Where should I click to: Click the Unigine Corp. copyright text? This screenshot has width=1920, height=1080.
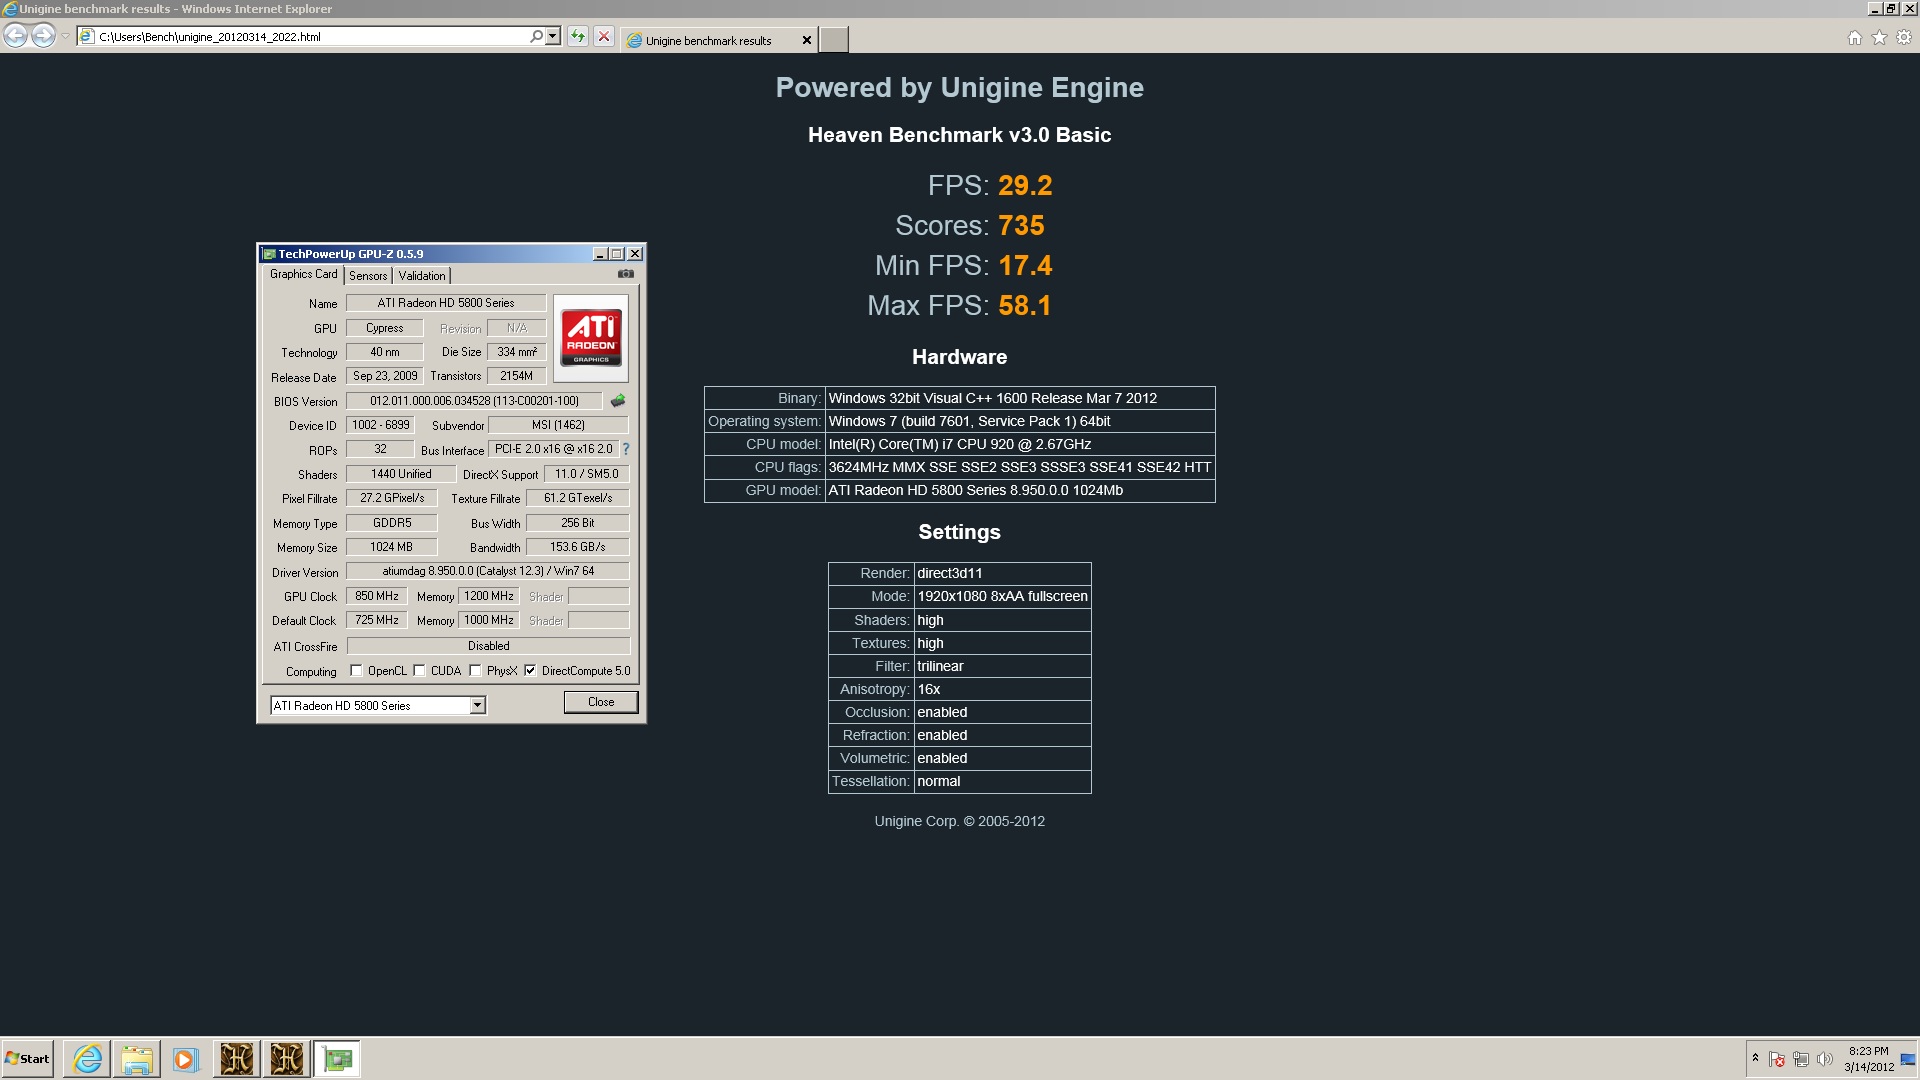coord(960,821)
